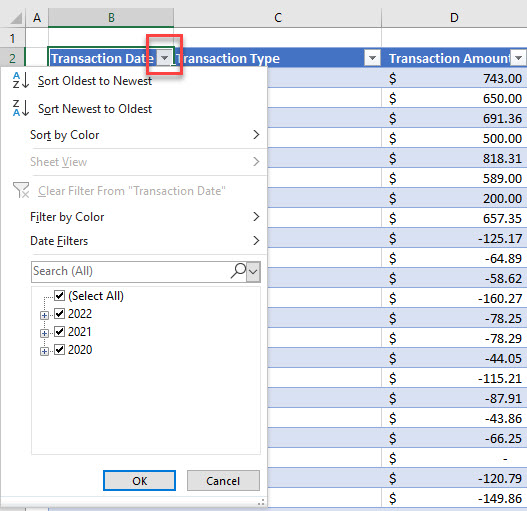Uncheck the 2022 year checkbox

pos(59,314)
